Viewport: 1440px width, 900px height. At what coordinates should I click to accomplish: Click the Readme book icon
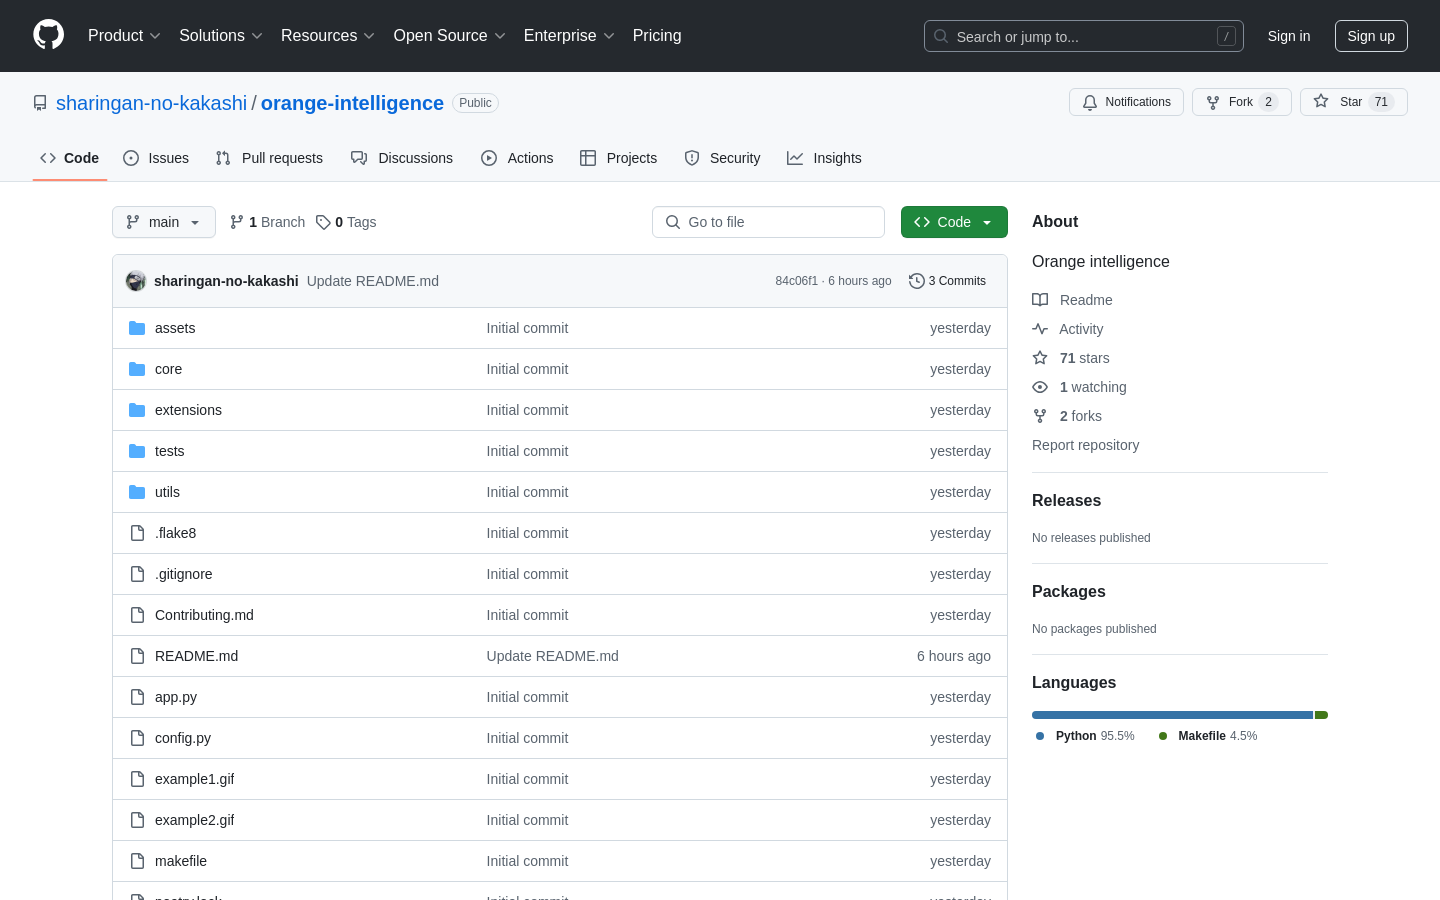[x=1040, y=300]
